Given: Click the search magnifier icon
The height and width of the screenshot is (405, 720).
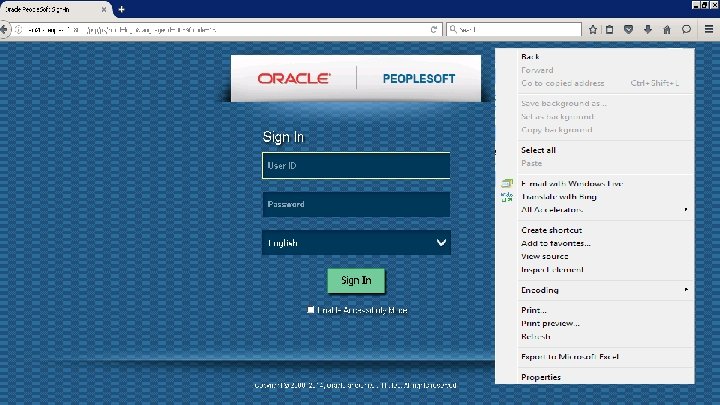Looking at the screenshot, I should (453, 29).
